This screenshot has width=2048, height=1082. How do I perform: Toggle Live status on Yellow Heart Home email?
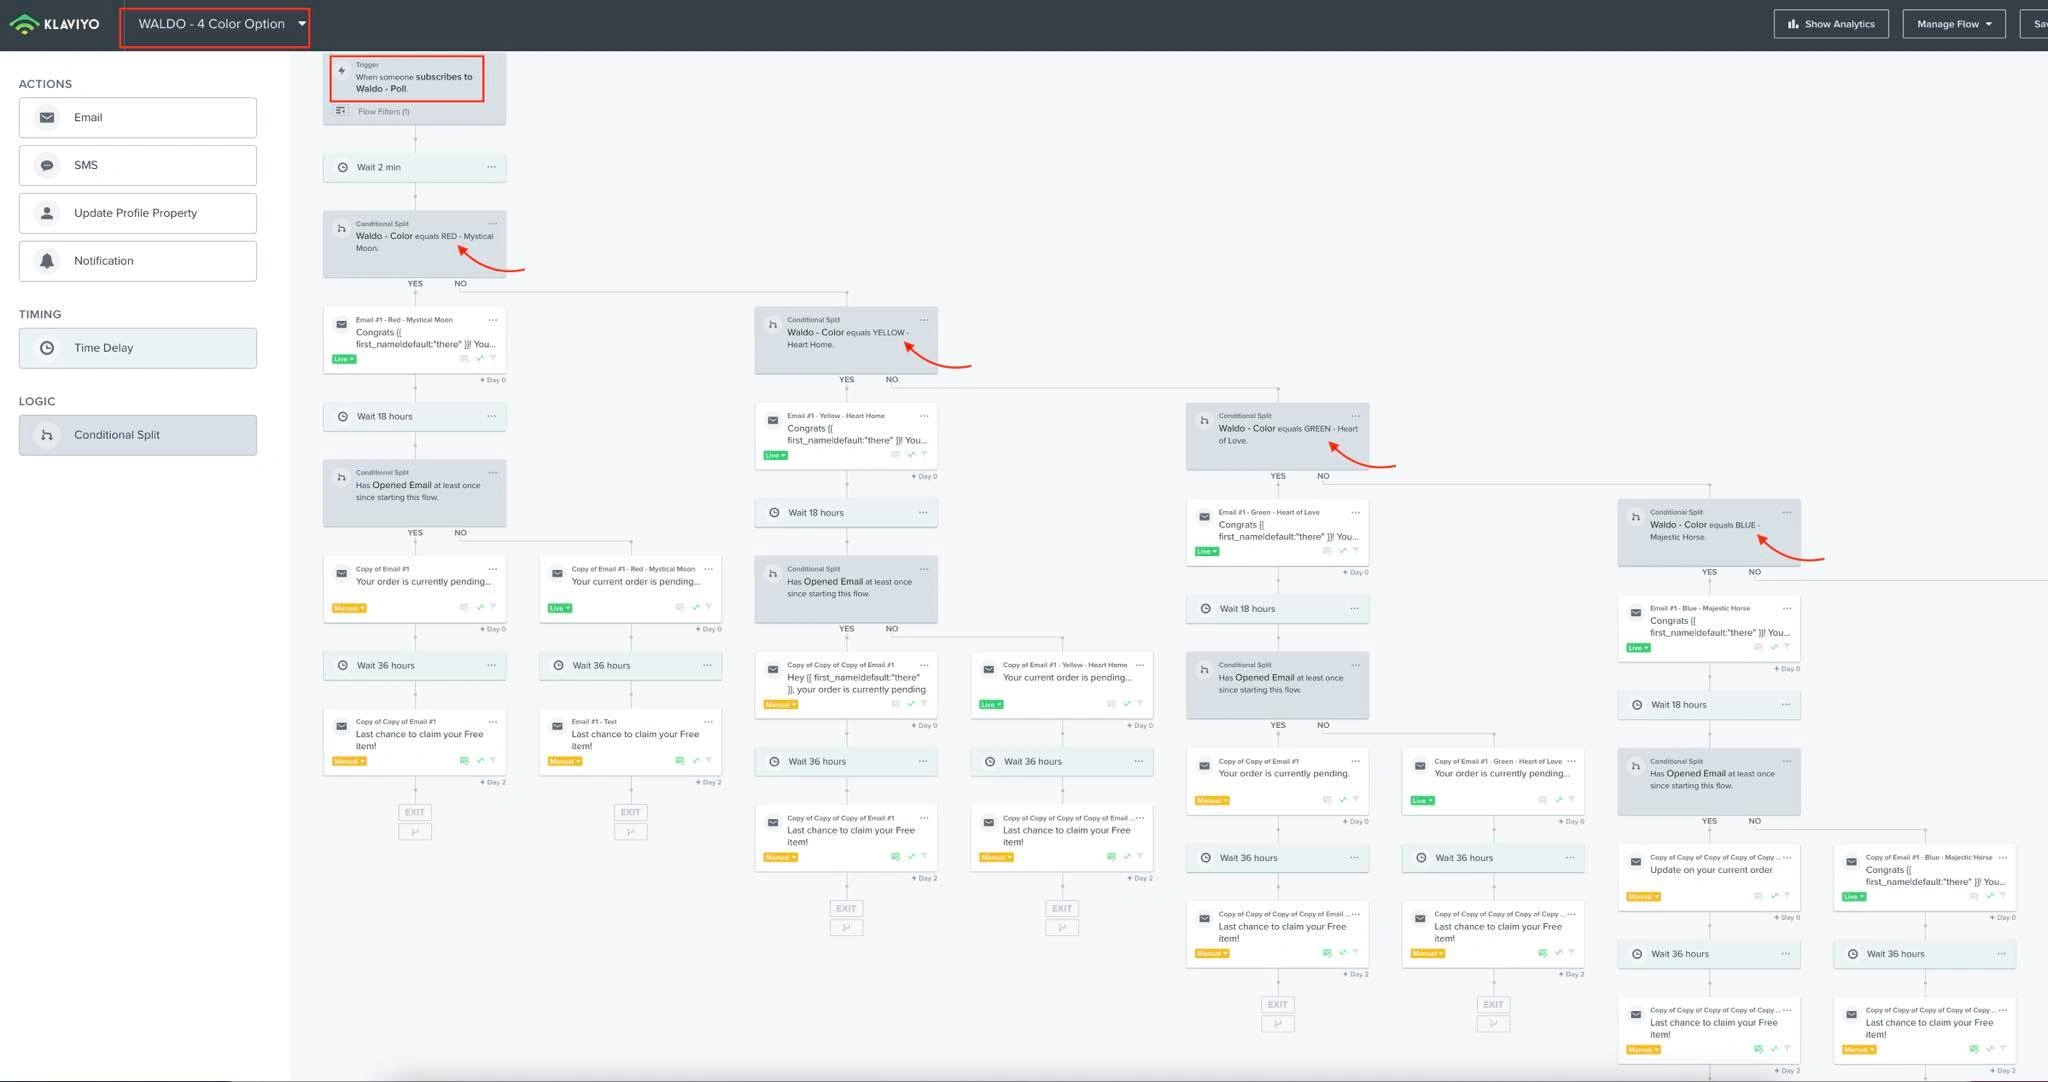click(775, 455)
